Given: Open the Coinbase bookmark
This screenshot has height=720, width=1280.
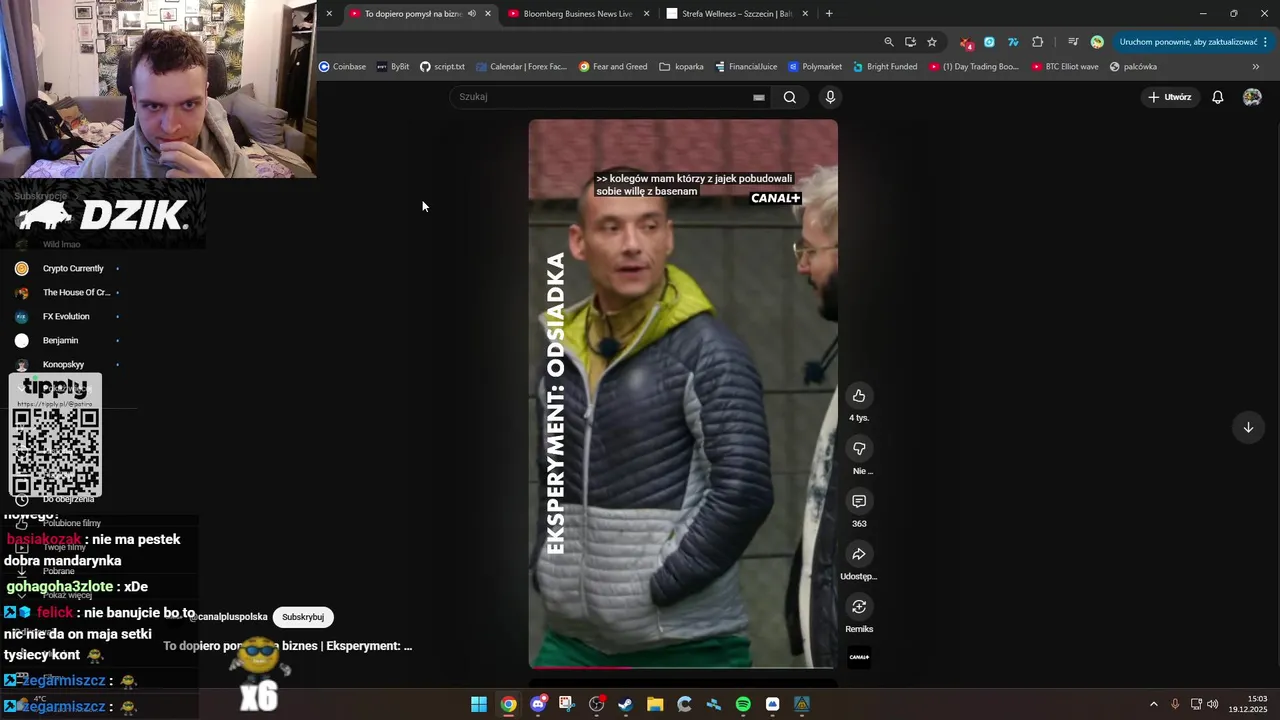Looking at the screenshot, I should pos(342,67).
